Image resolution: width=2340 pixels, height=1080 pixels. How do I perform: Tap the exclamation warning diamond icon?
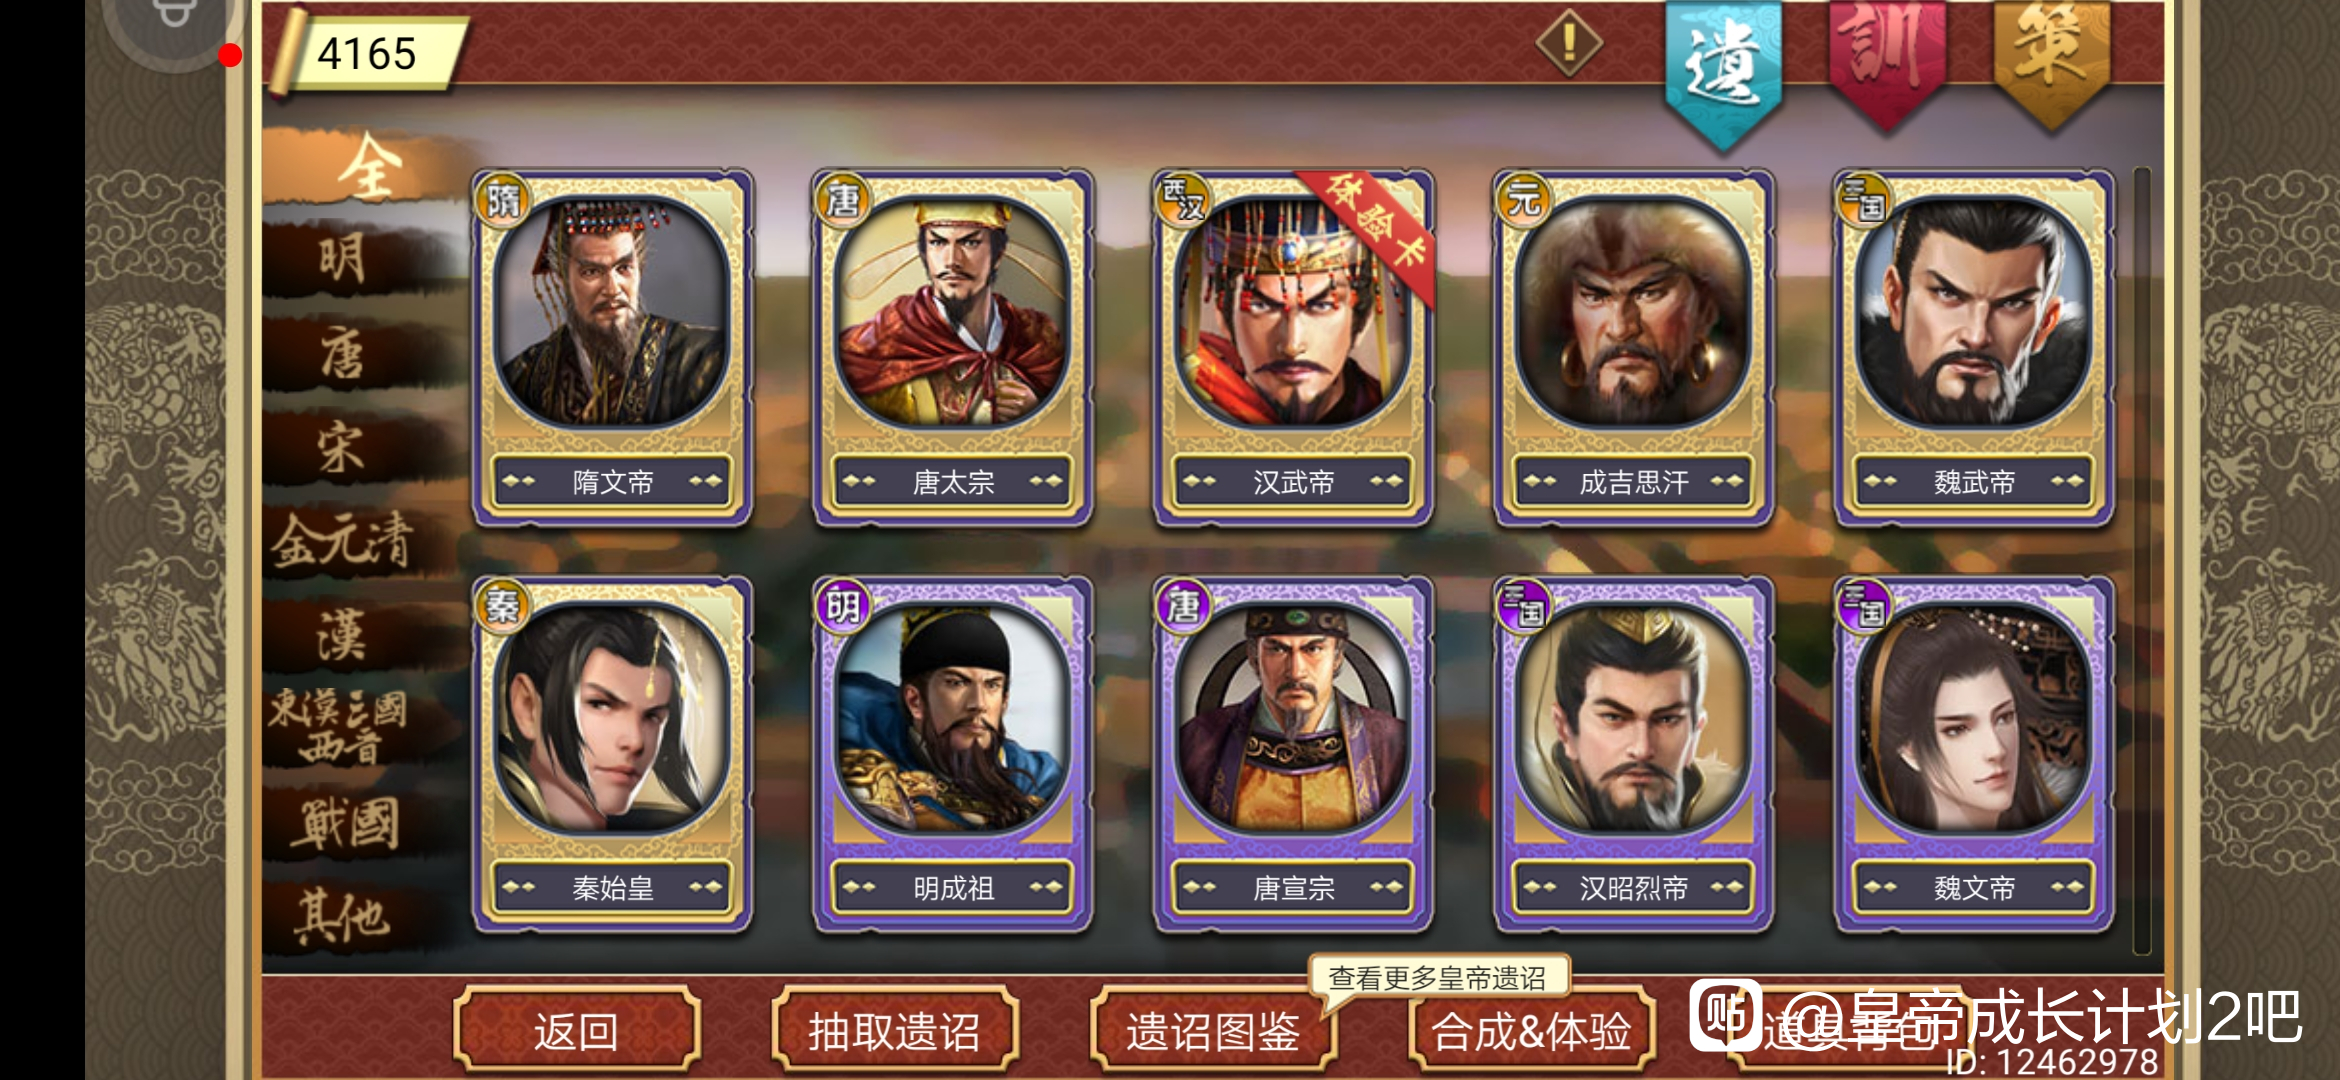click(x=1569, y=43)
